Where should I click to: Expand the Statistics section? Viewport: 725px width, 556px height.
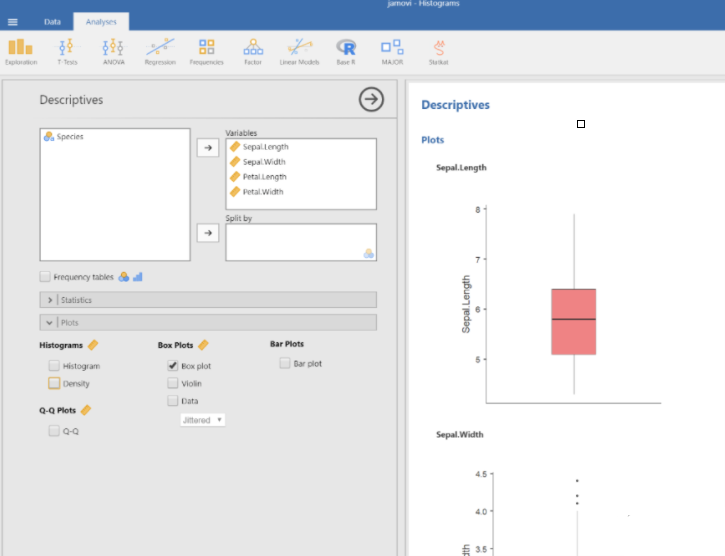click(x=50, y=300)
